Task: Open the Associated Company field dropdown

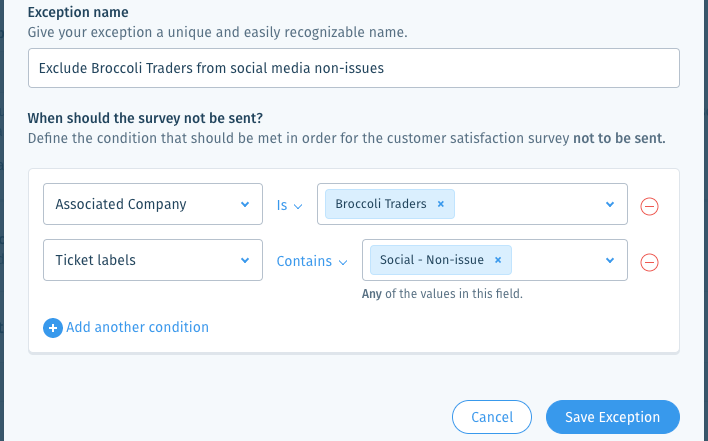Action: pos(153,204)
